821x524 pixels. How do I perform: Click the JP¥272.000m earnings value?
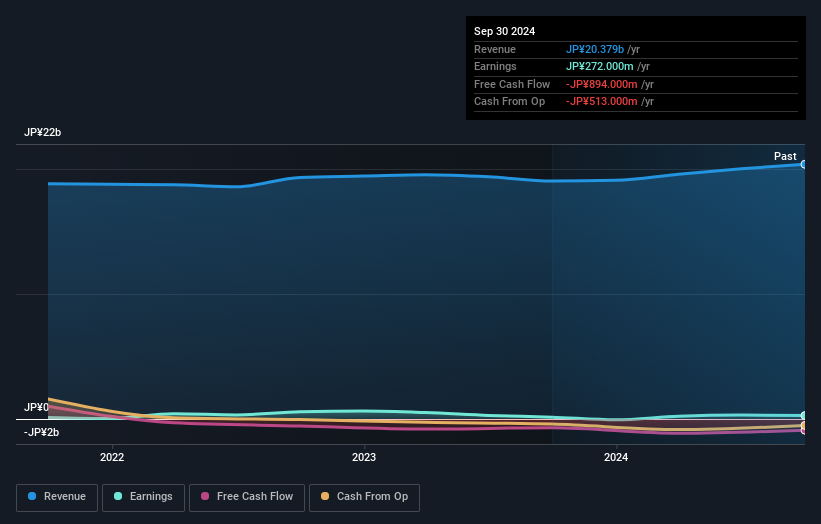(600, 66)
